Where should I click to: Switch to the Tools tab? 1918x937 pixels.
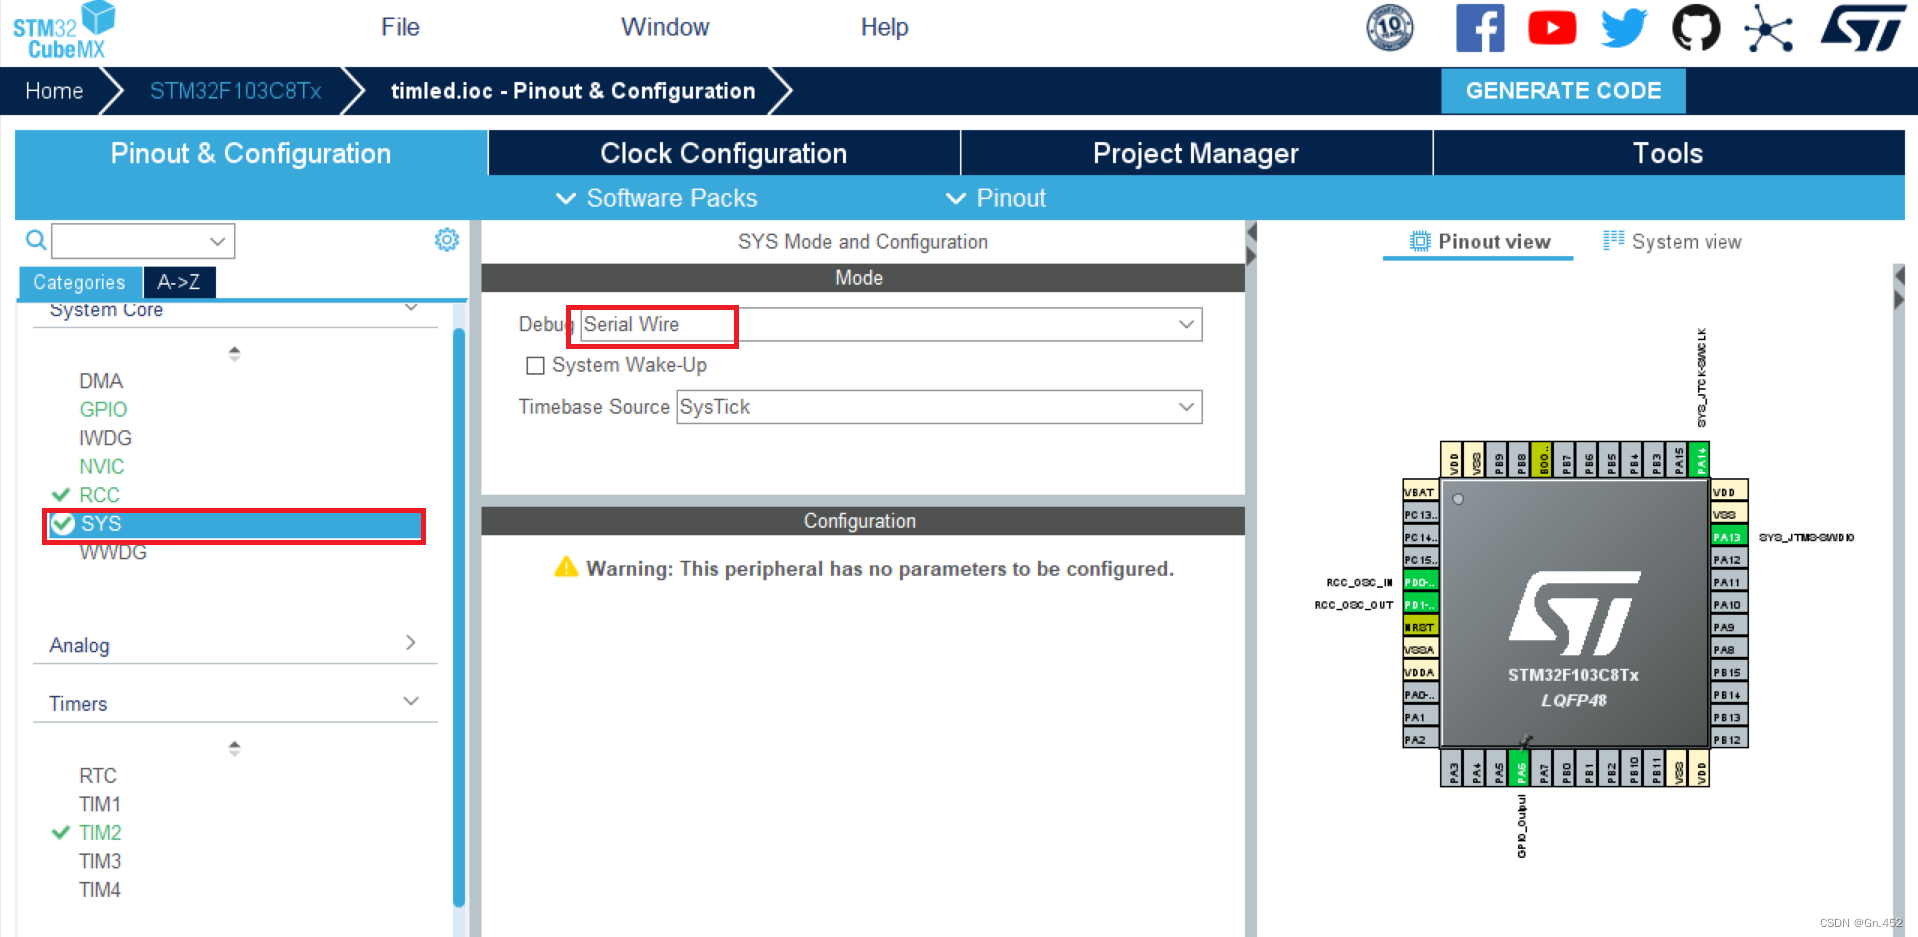(1668, 153)
